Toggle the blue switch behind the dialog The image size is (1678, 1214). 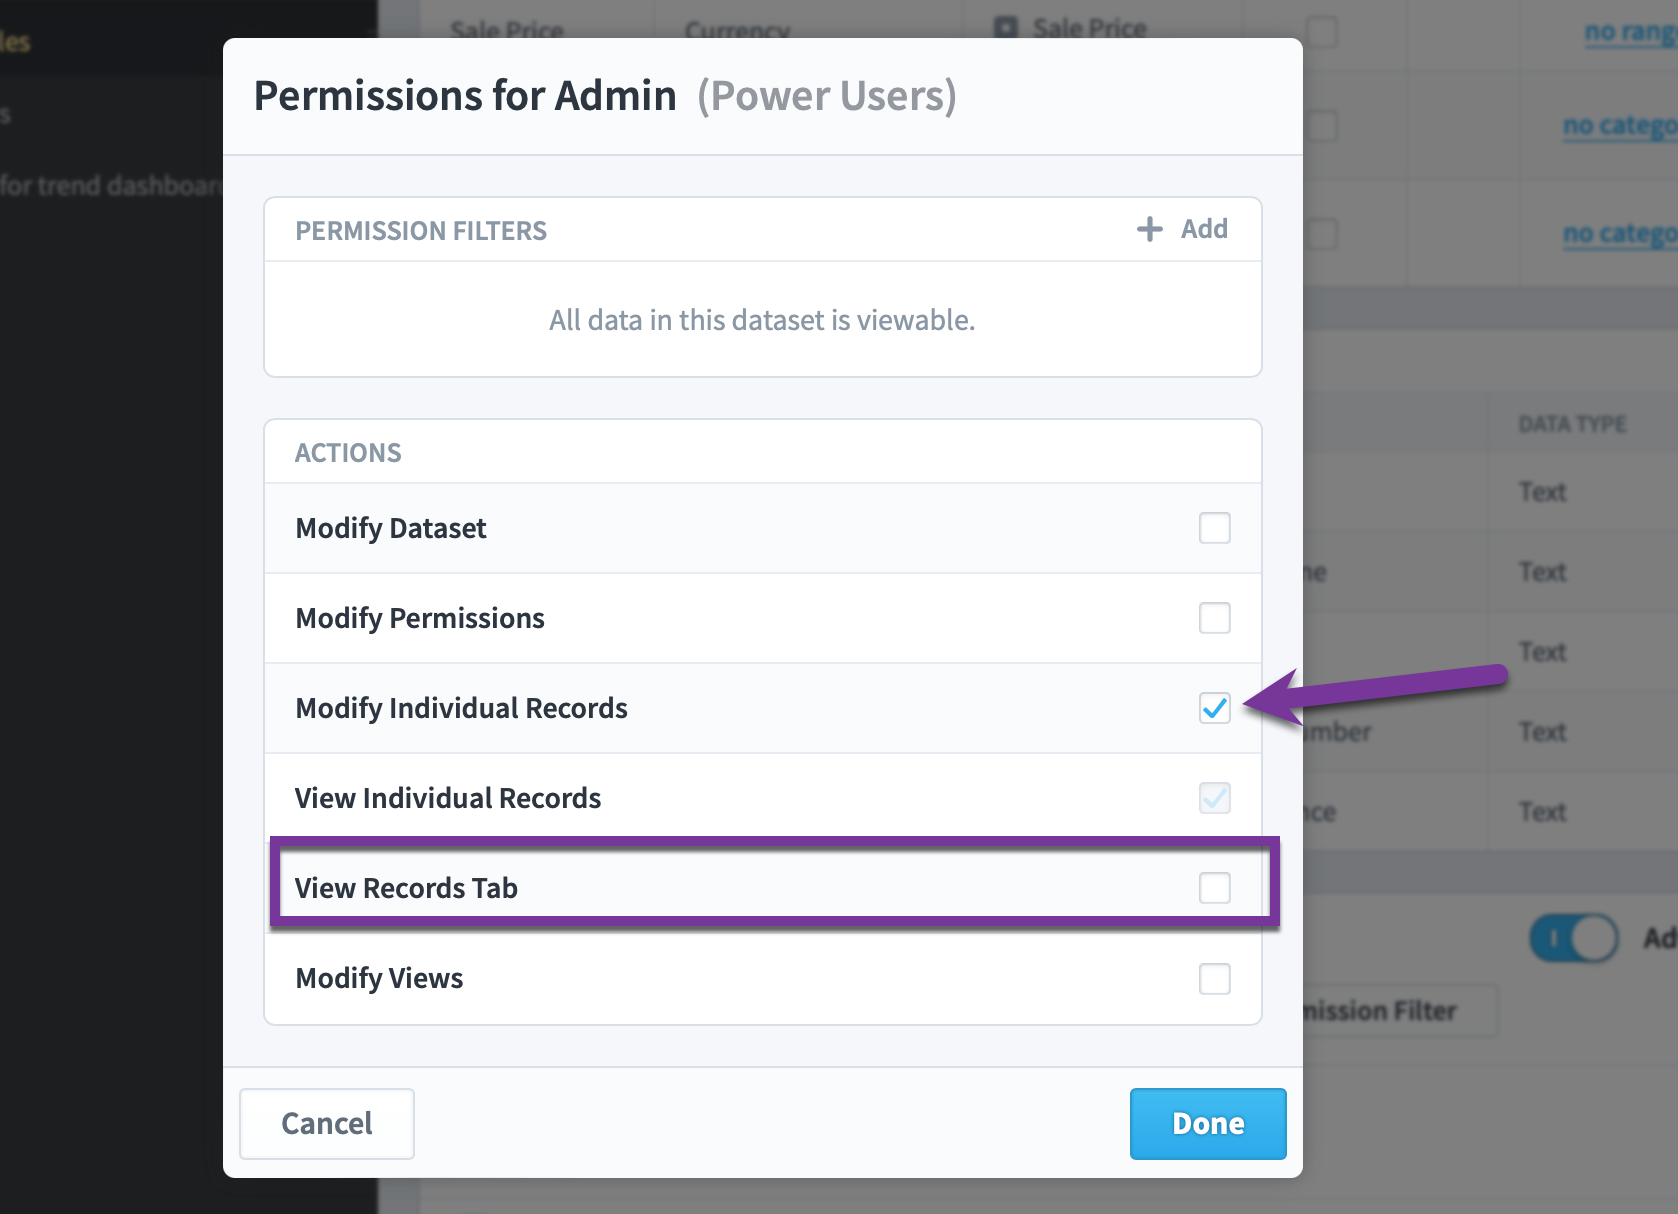coord(1574,939)
